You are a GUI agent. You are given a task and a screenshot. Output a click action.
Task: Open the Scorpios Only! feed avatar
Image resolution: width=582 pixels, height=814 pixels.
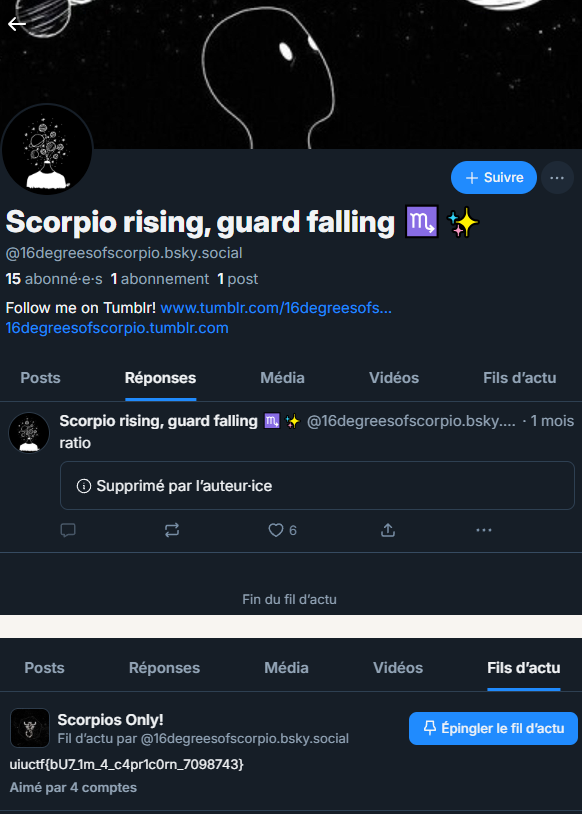30,728
